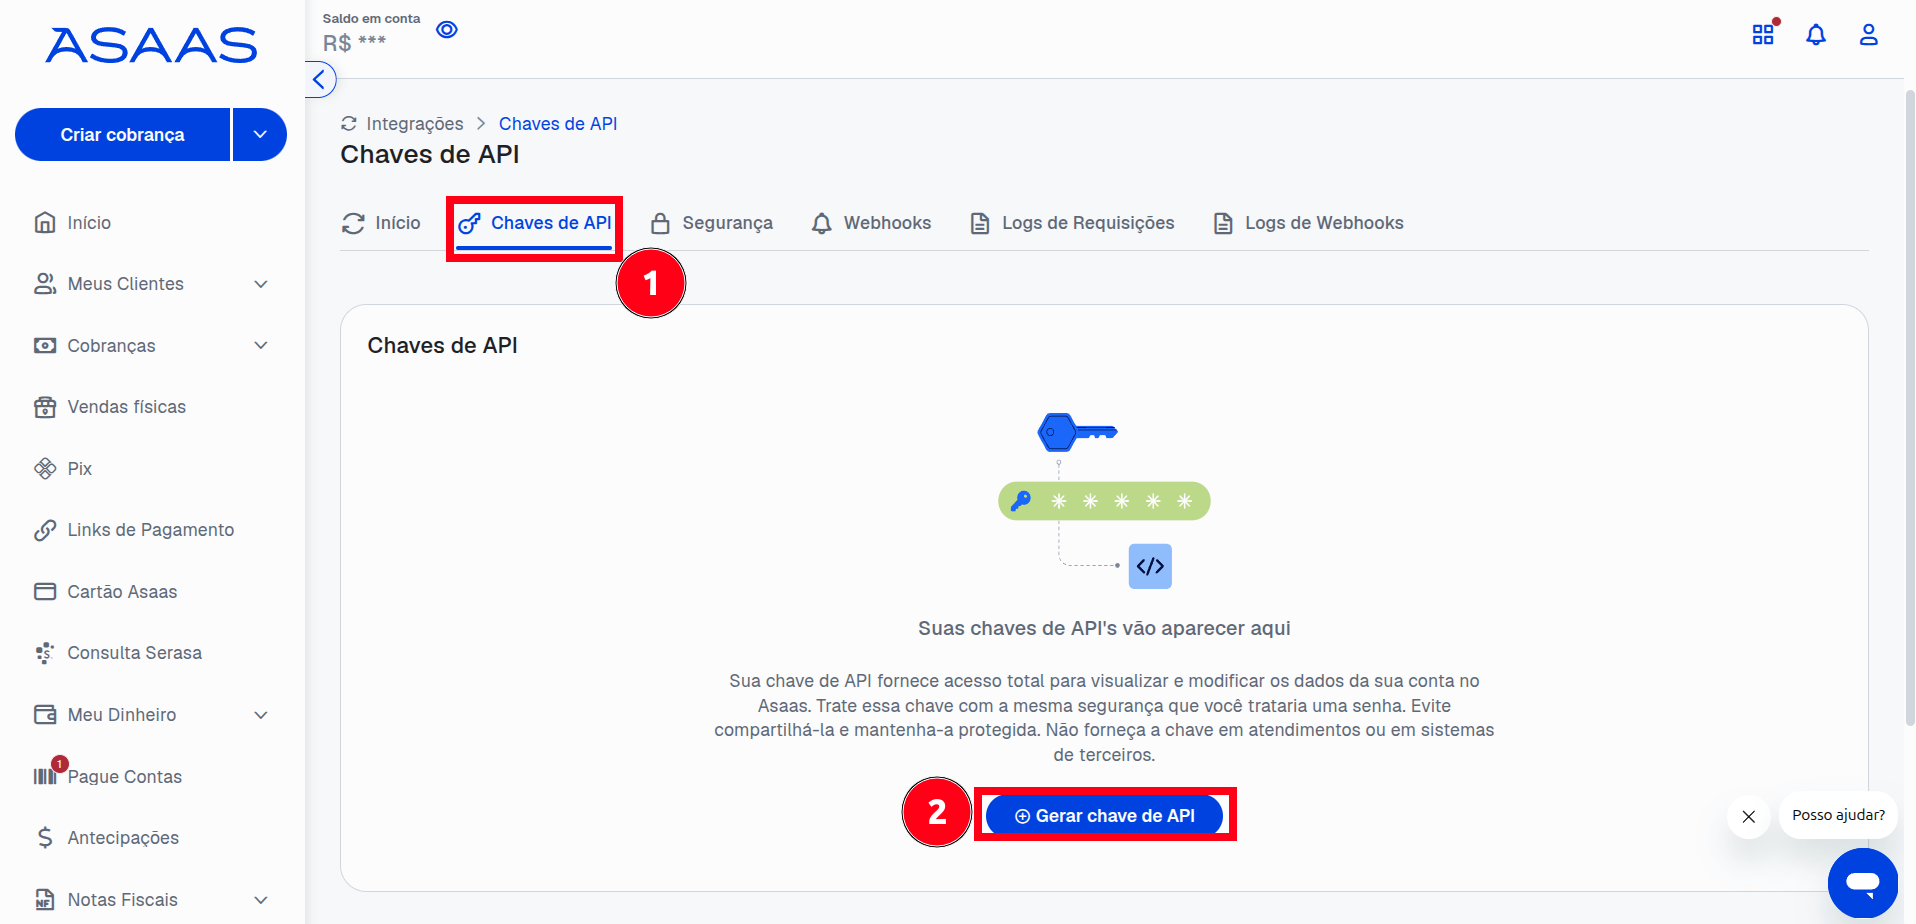Open Criar cobrança dropdown arrow
The height and width of the screenshot is (924, 1916).
(x=260, y=135)
